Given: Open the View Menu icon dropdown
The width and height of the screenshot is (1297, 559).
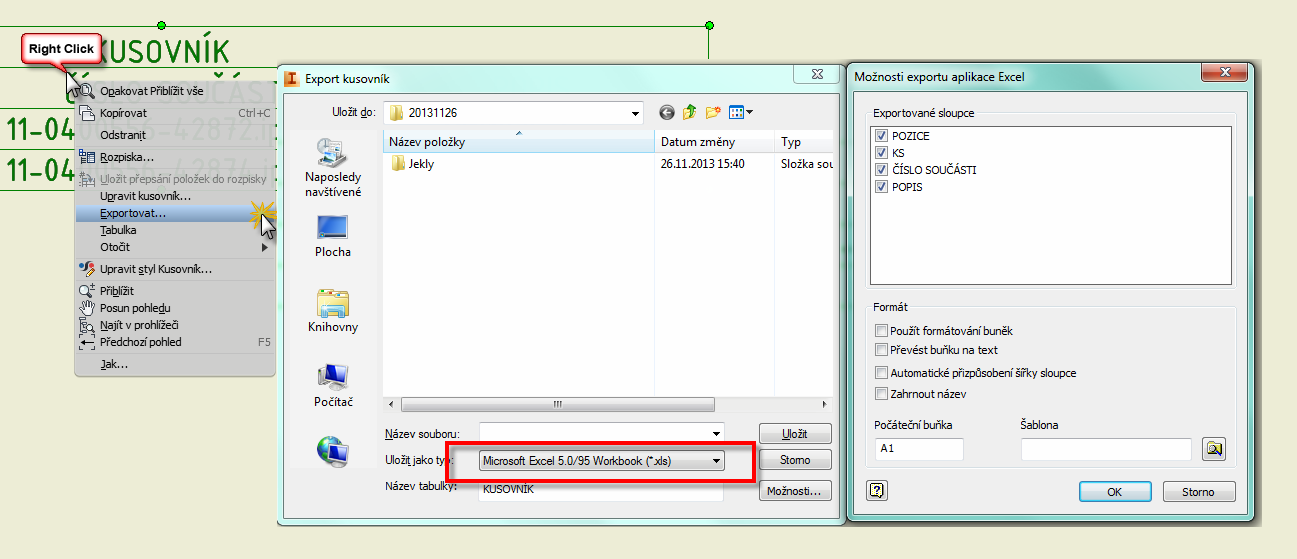Looking at the screenshot, I should [x=741, y=113].
